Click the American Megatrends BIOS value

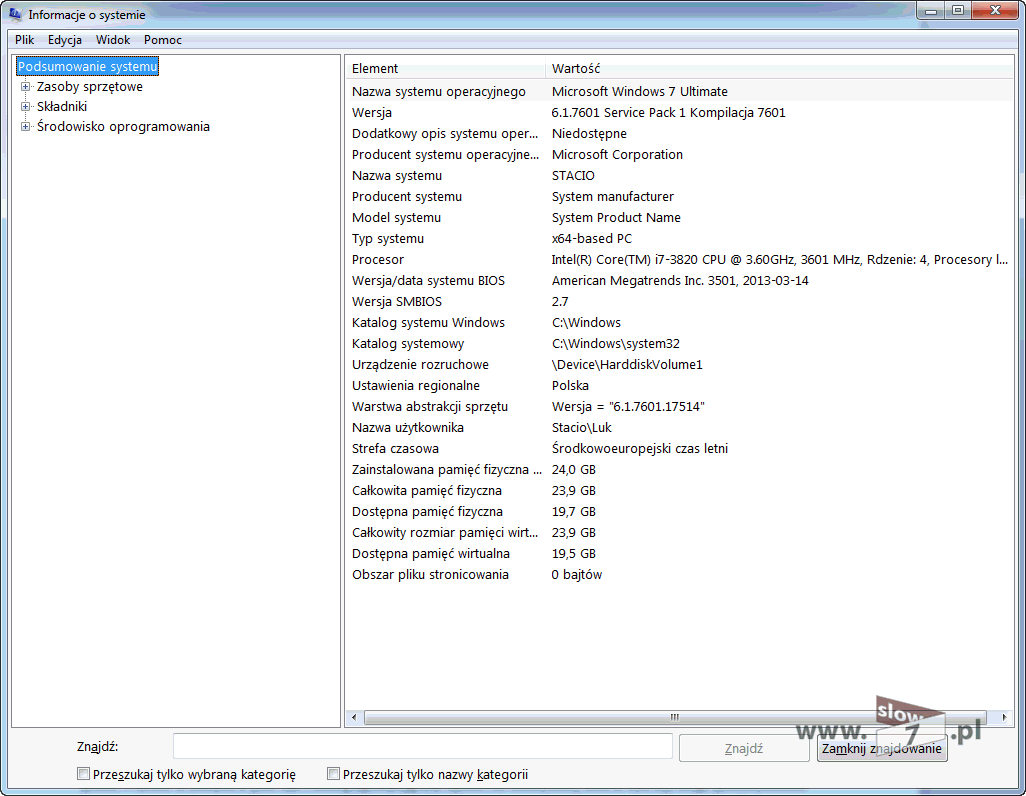[x=680, y=280]
